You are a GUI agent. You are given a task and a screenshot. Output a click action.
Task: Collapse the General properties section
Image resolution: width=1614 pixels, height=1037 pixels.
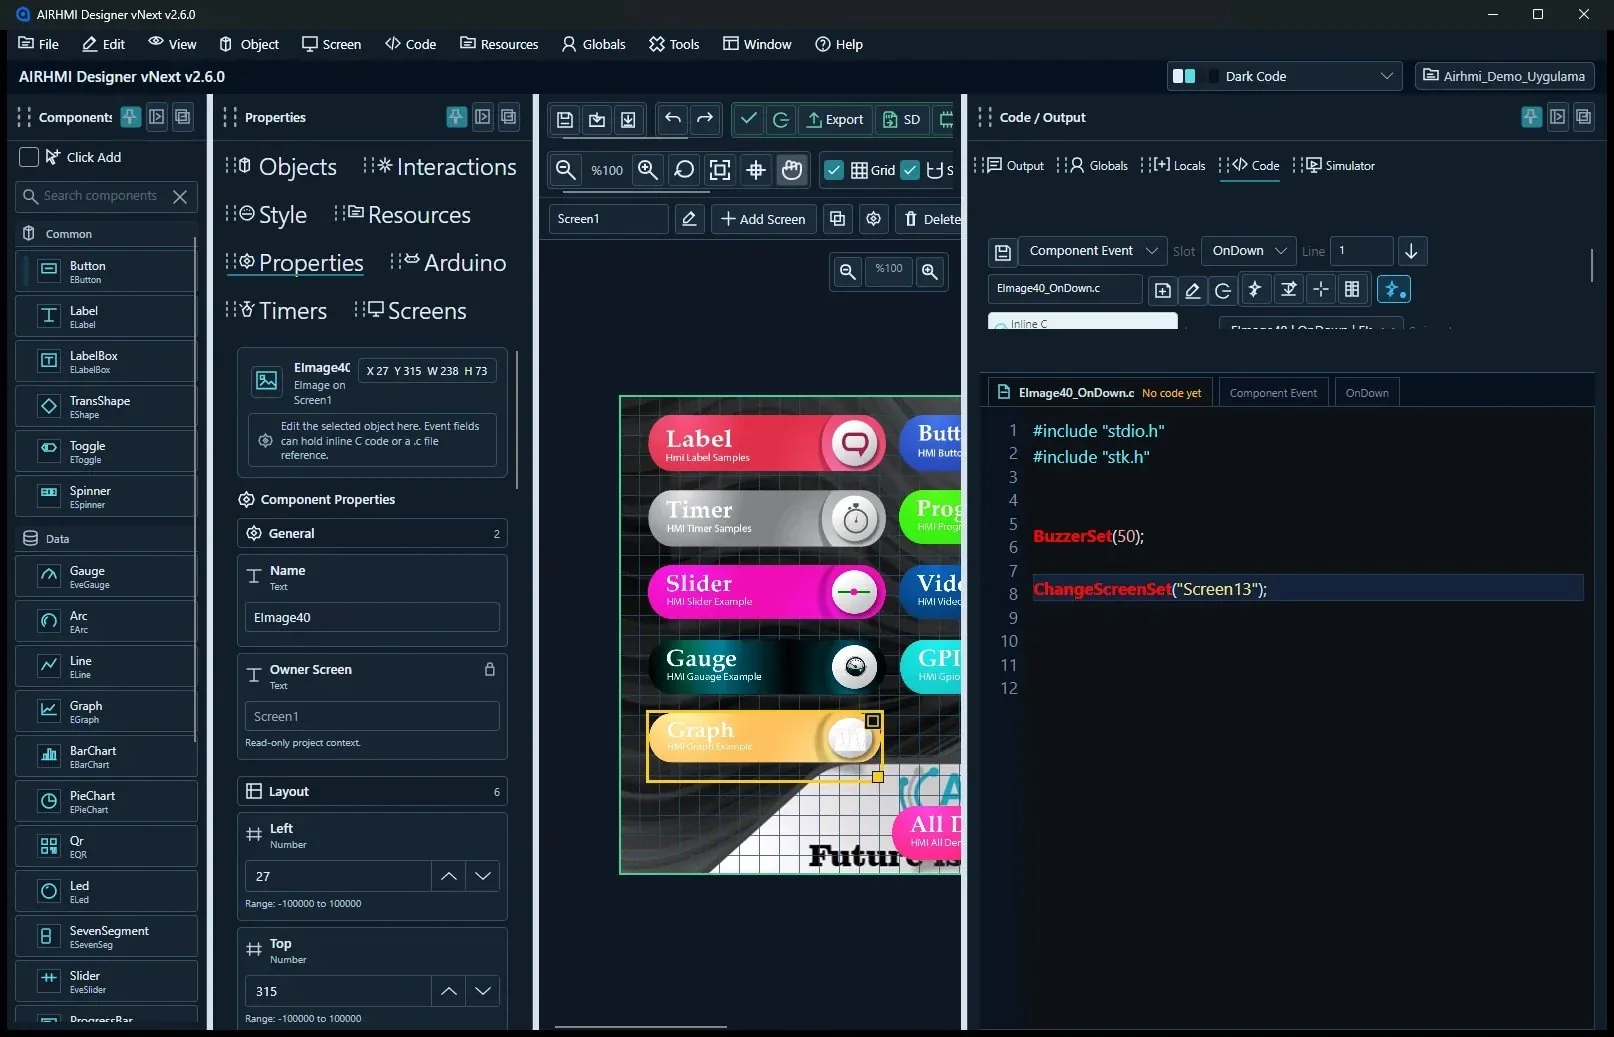(372, 534)
